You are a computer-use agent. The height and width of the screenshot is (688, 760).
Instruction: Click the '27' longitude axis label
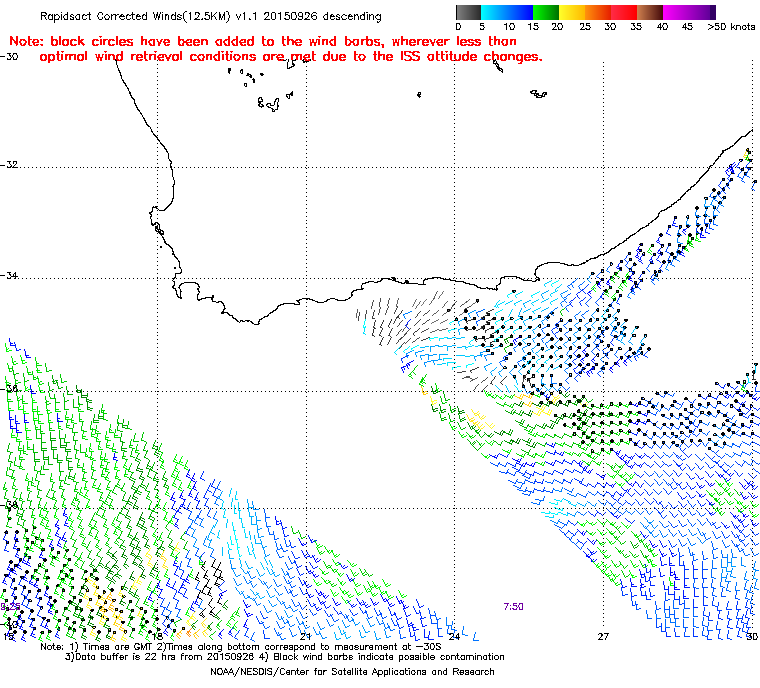[x=603, y=637]
